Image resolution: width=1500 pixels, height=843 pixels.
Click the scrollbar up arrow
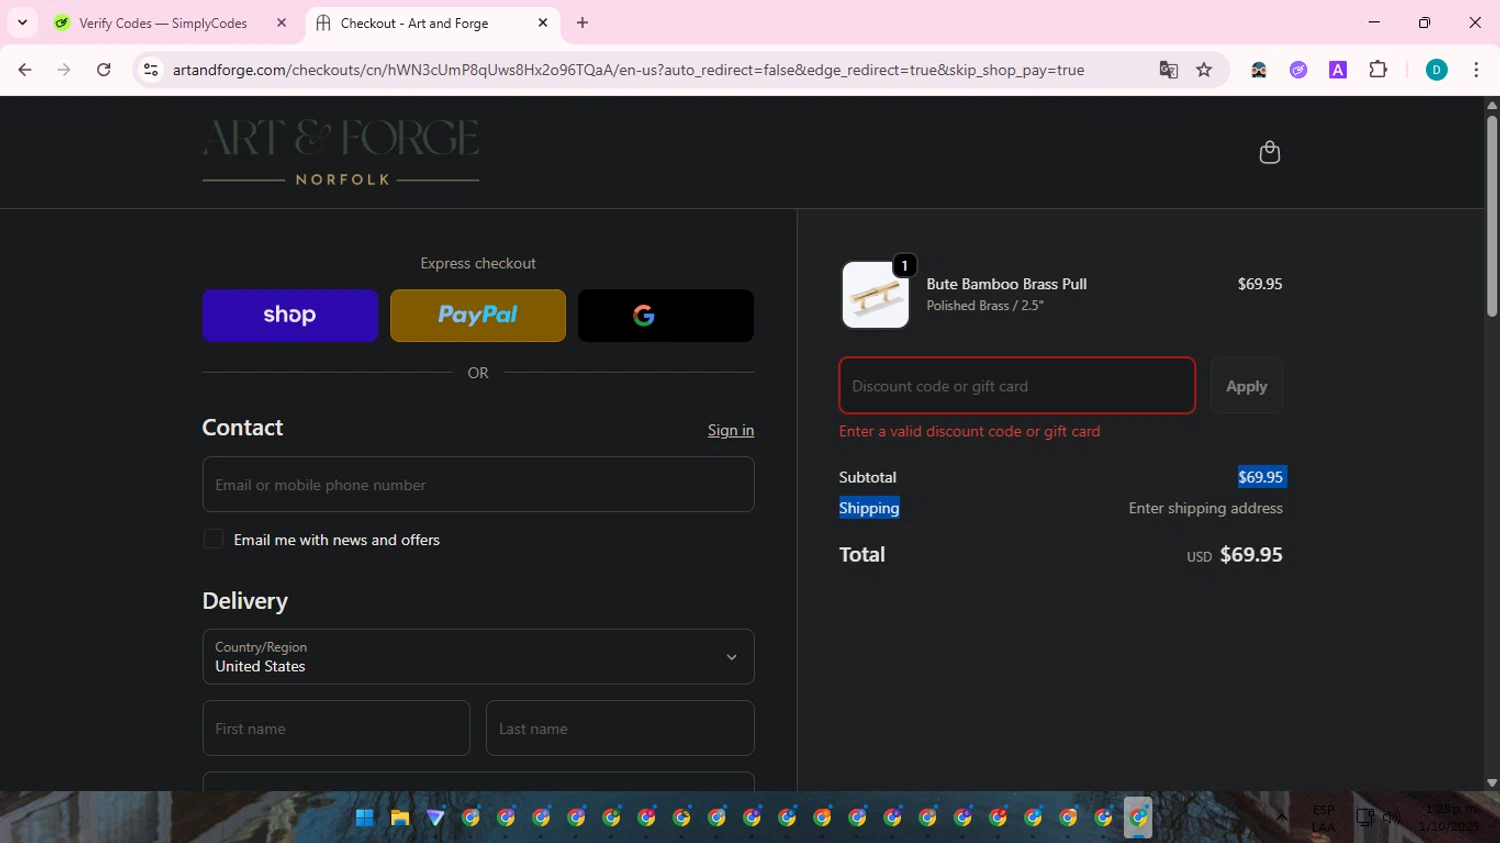click(1491, 104)
